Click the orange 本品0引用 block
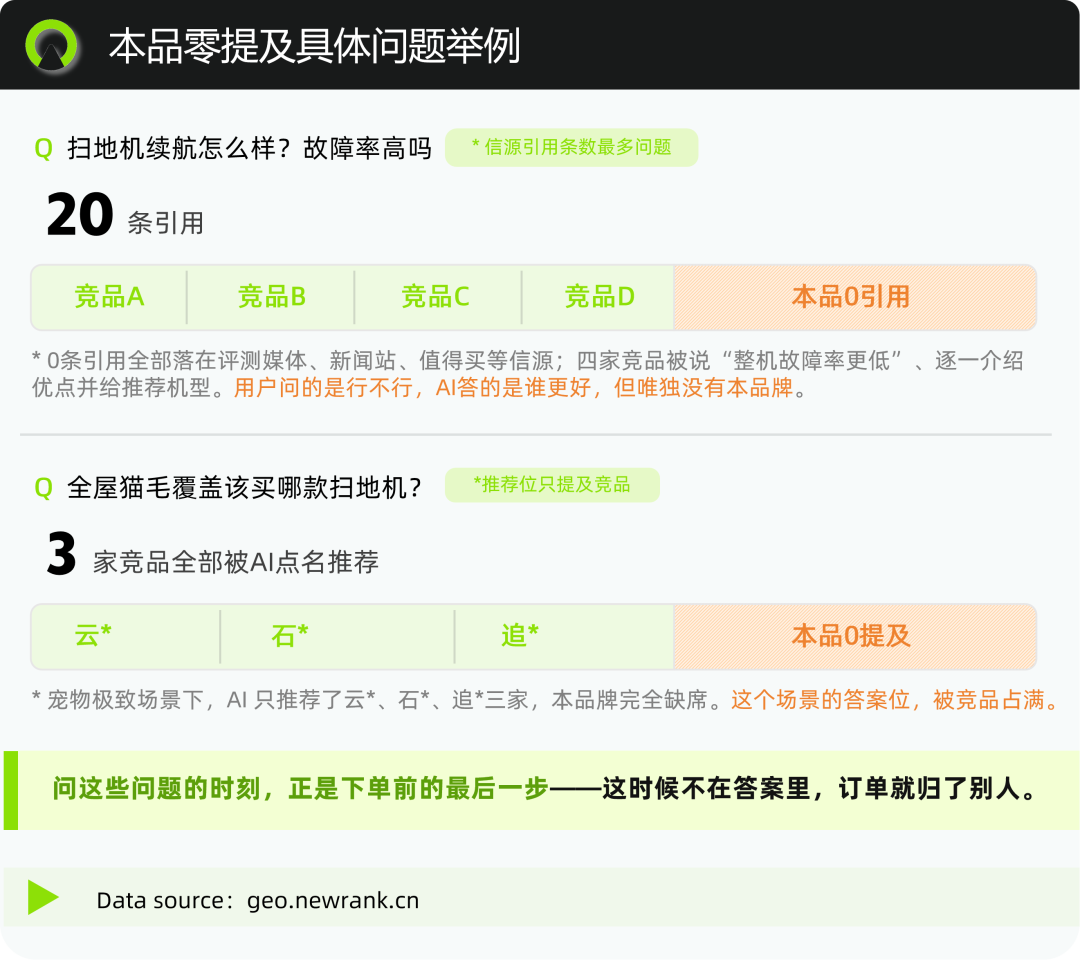This screenshot has width=1080, height=960. (x=855, y=297)
